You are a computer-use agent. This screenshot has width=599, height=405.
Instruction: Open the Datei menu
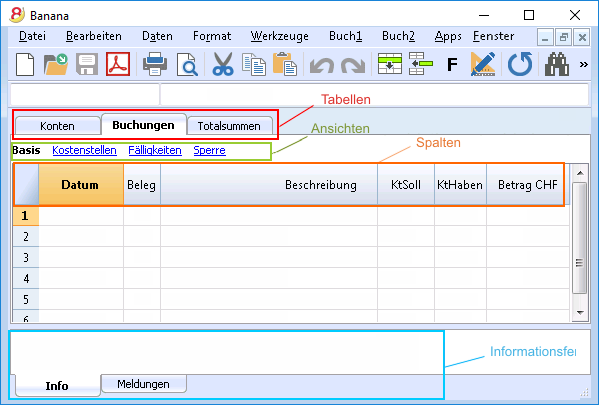click(32, 36)
